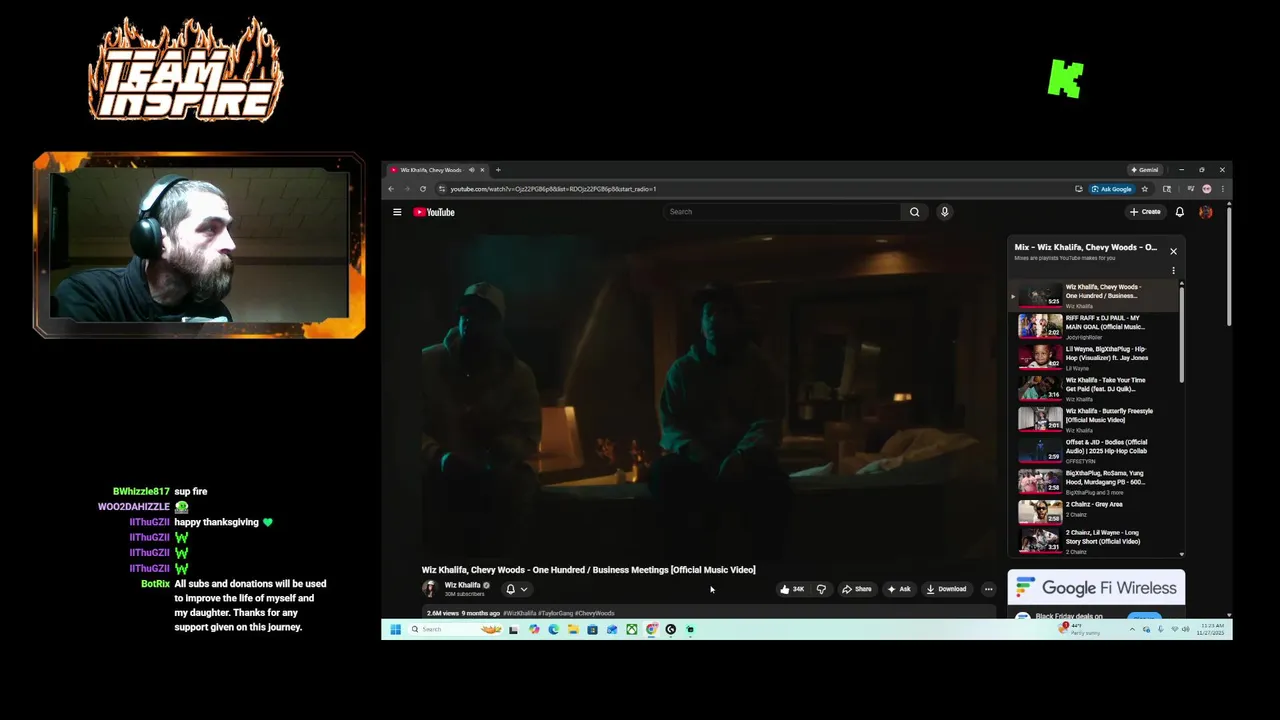Open the Mix playlist three-dot options

[x=1174, y=271]
